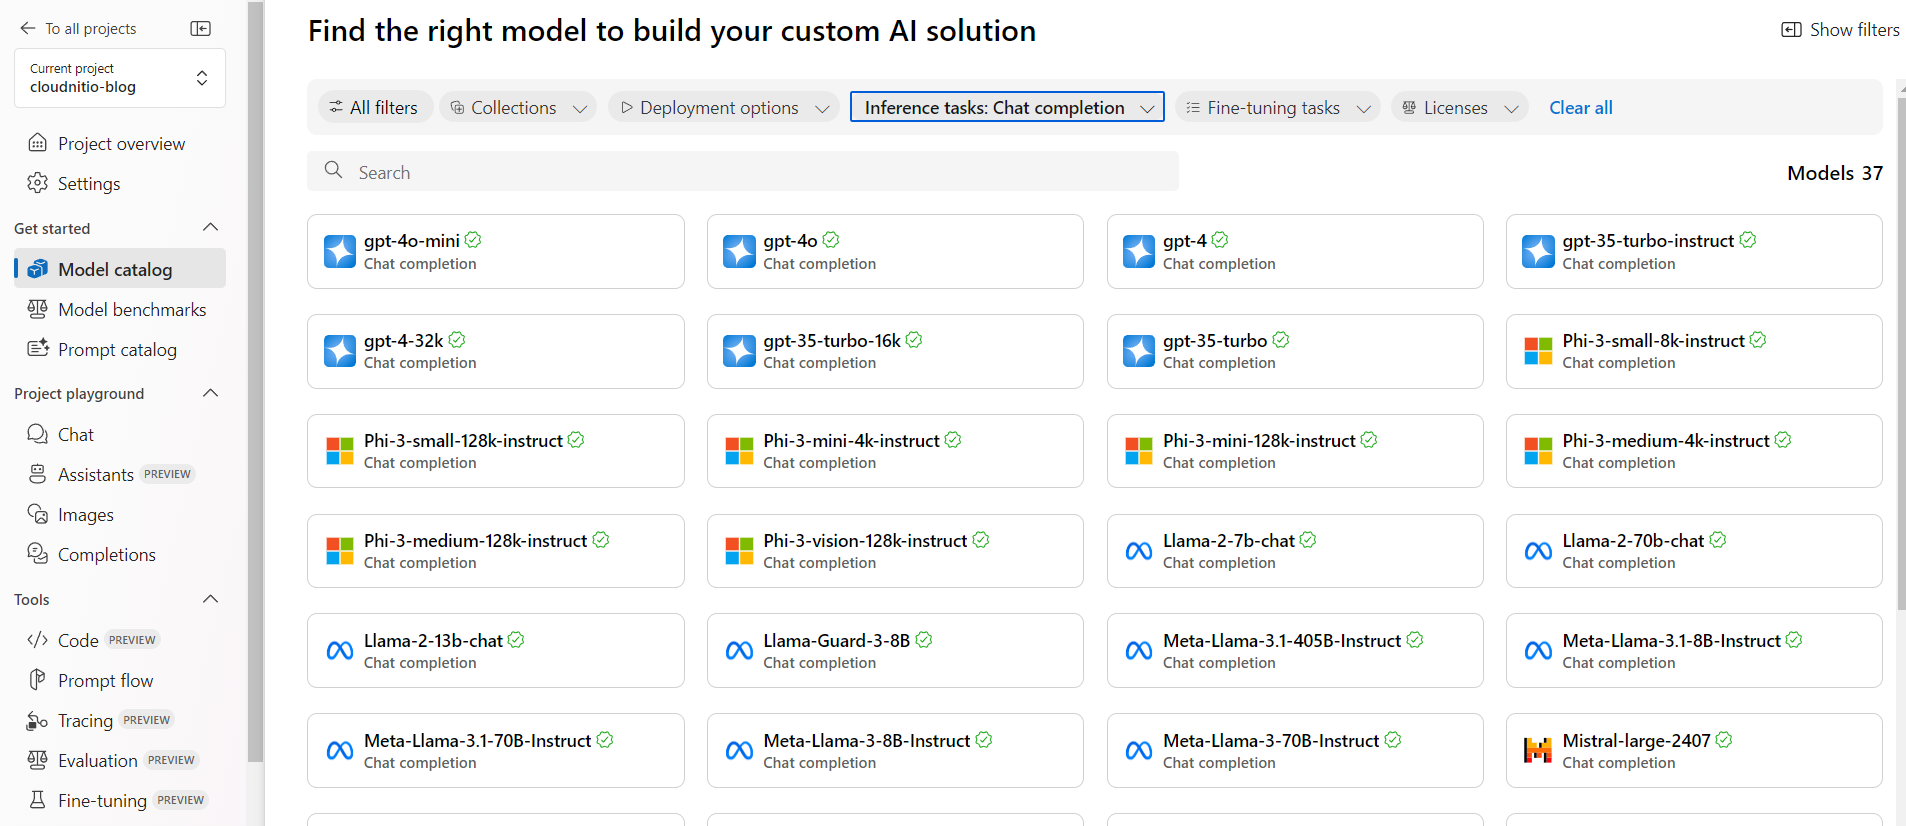Click To all projects link
This screenshot has height=826, width=1906.
91,29
